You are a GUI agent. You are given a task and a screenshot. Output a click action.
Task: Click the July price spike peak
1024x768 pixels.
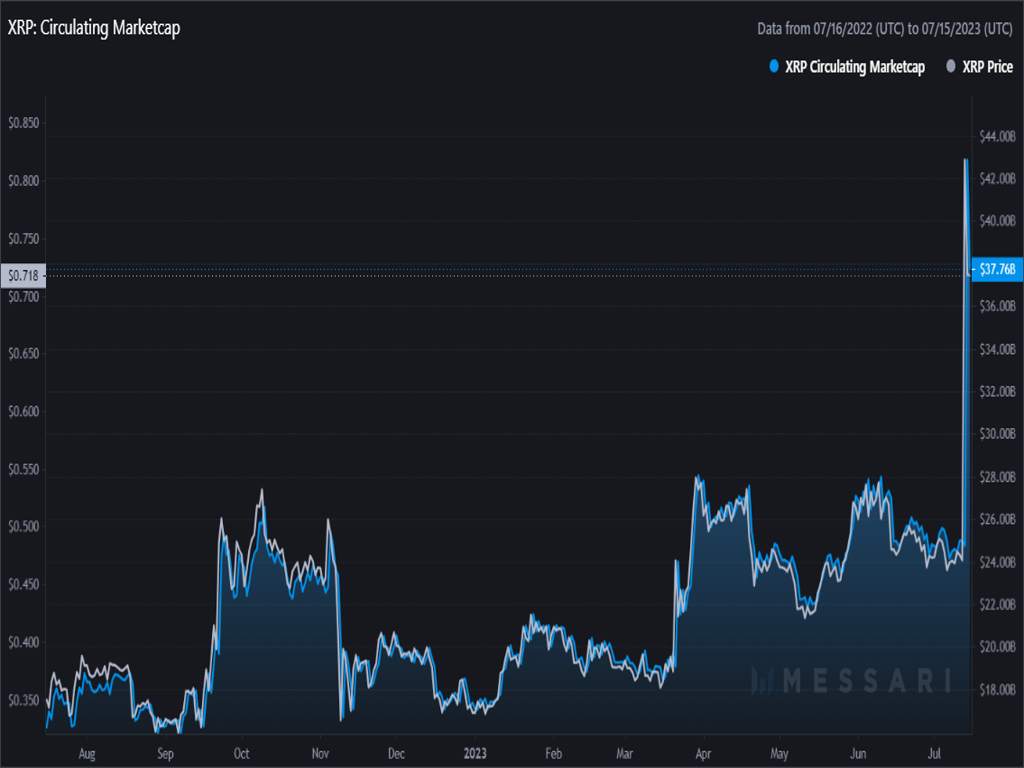[x=965, y=160]
